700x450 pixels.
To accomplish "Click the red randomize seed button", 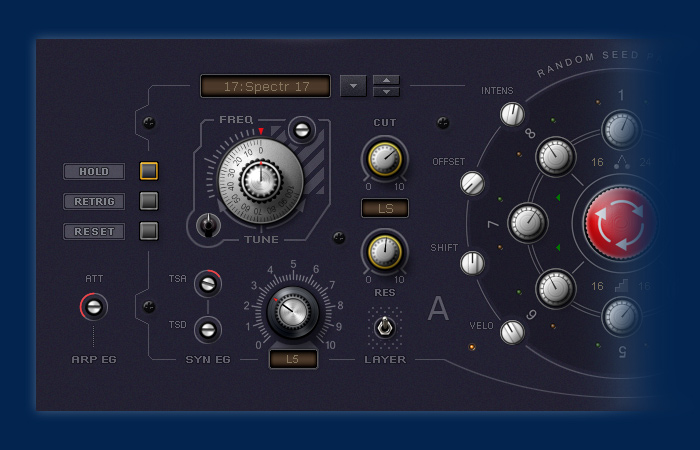I will [616, 222].
